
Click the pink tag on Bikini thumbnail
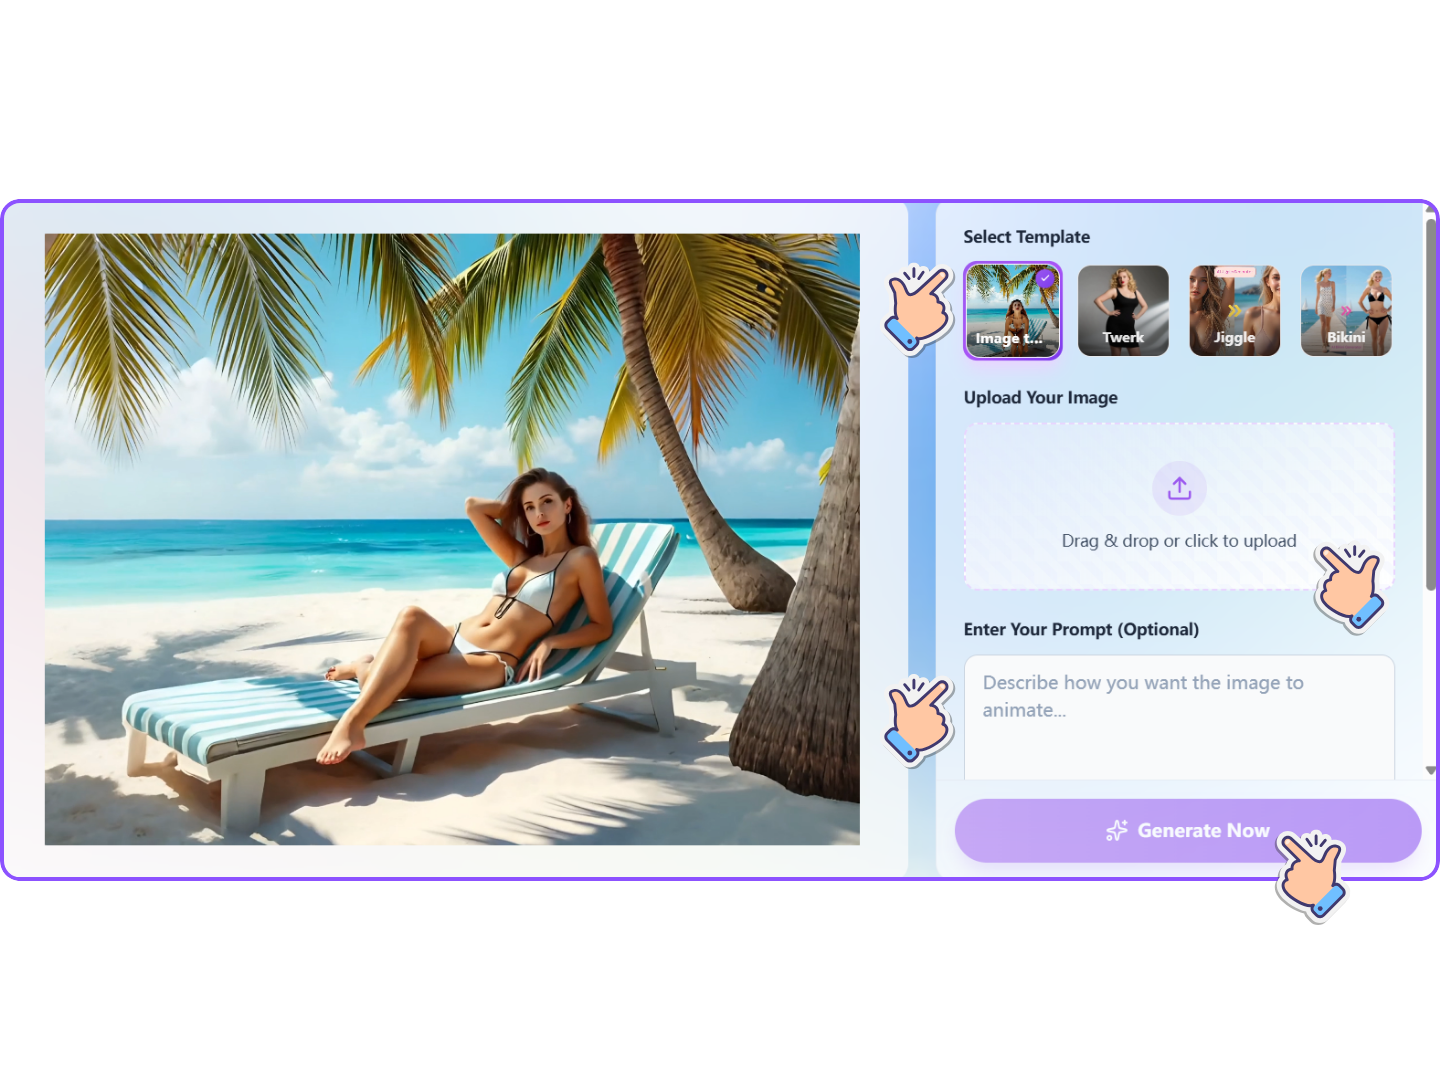coord(1347,347)
